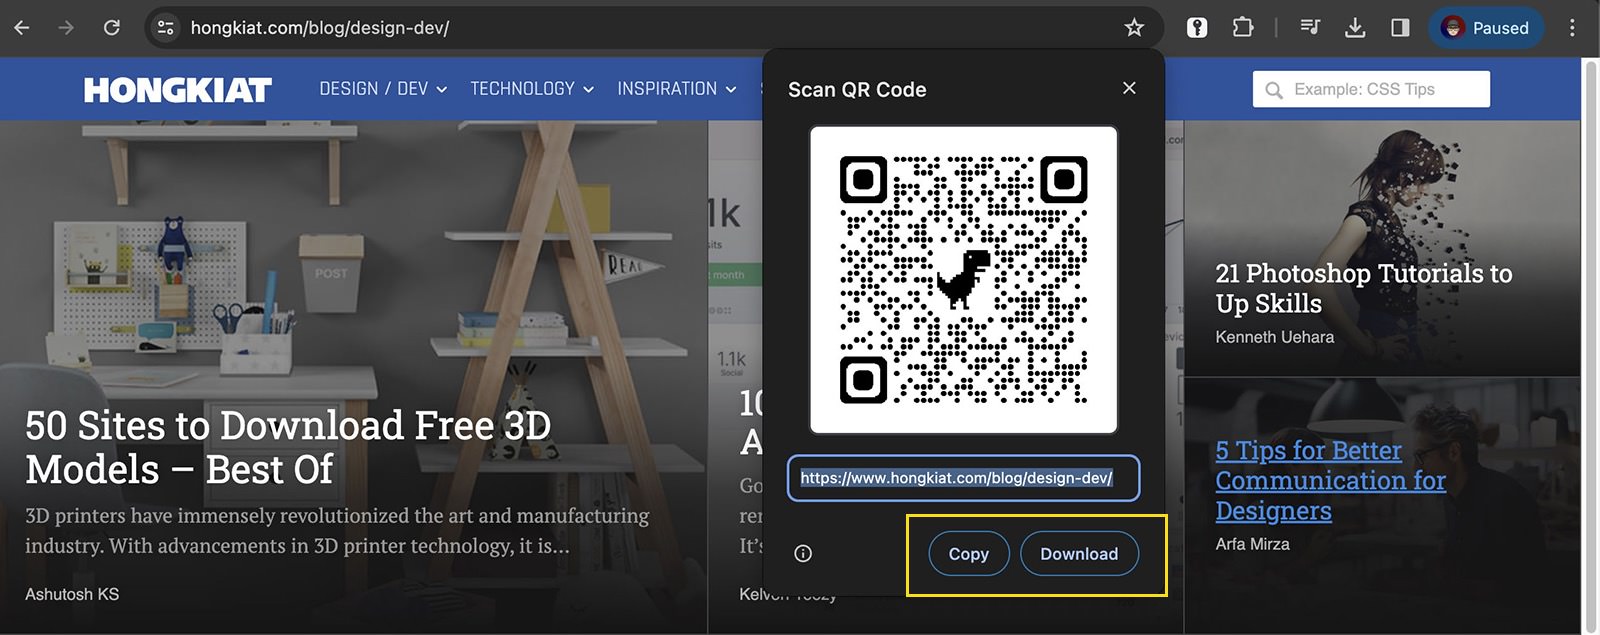This screenshot has width=1600, height=635.
Task: Click author Arfa Mirza
Action: pos(1253,544)
